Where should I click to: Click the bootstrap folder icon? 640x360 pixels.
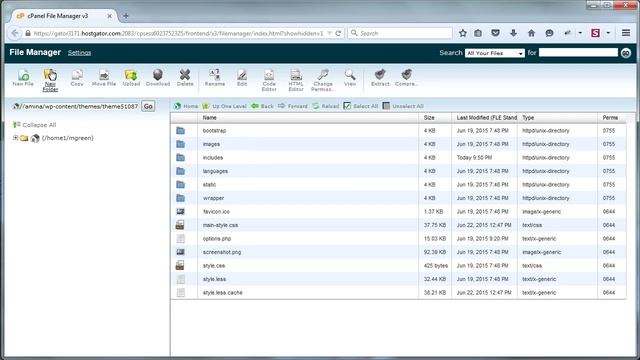tap(180, 131)
